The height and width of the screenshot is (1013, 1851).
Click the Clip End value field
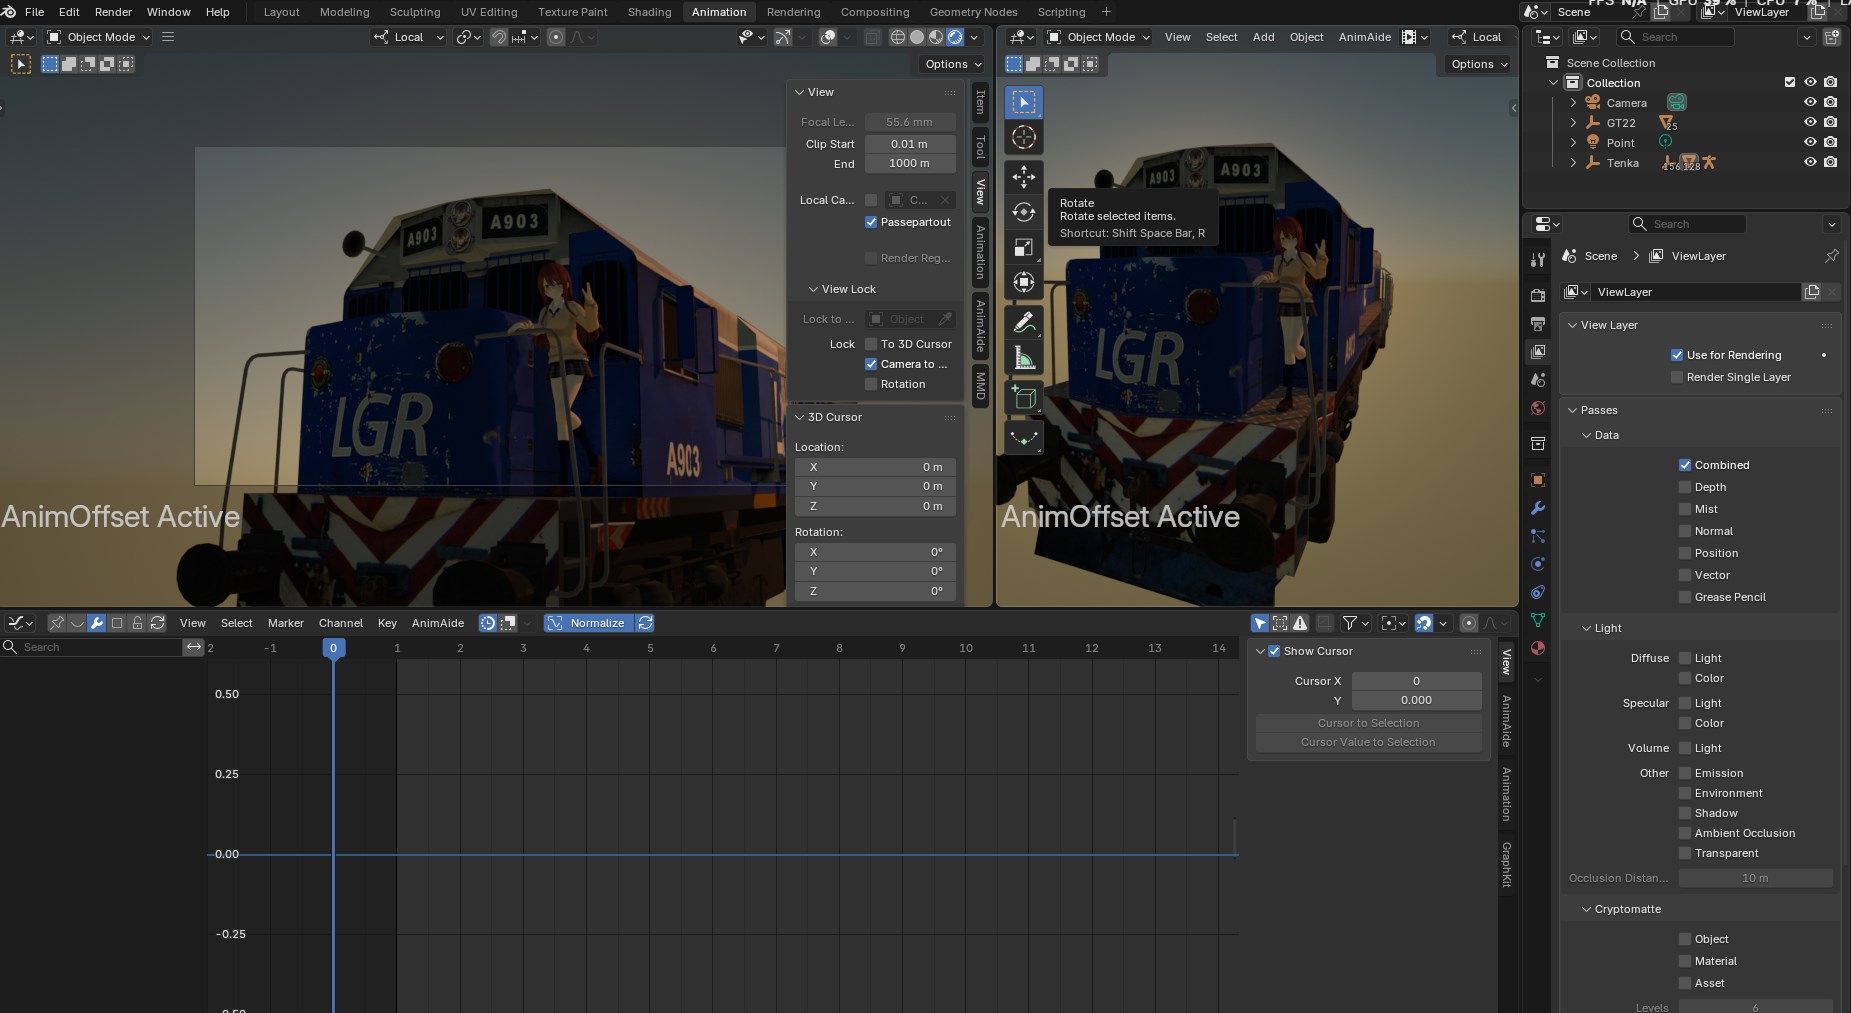click(909, 163)
